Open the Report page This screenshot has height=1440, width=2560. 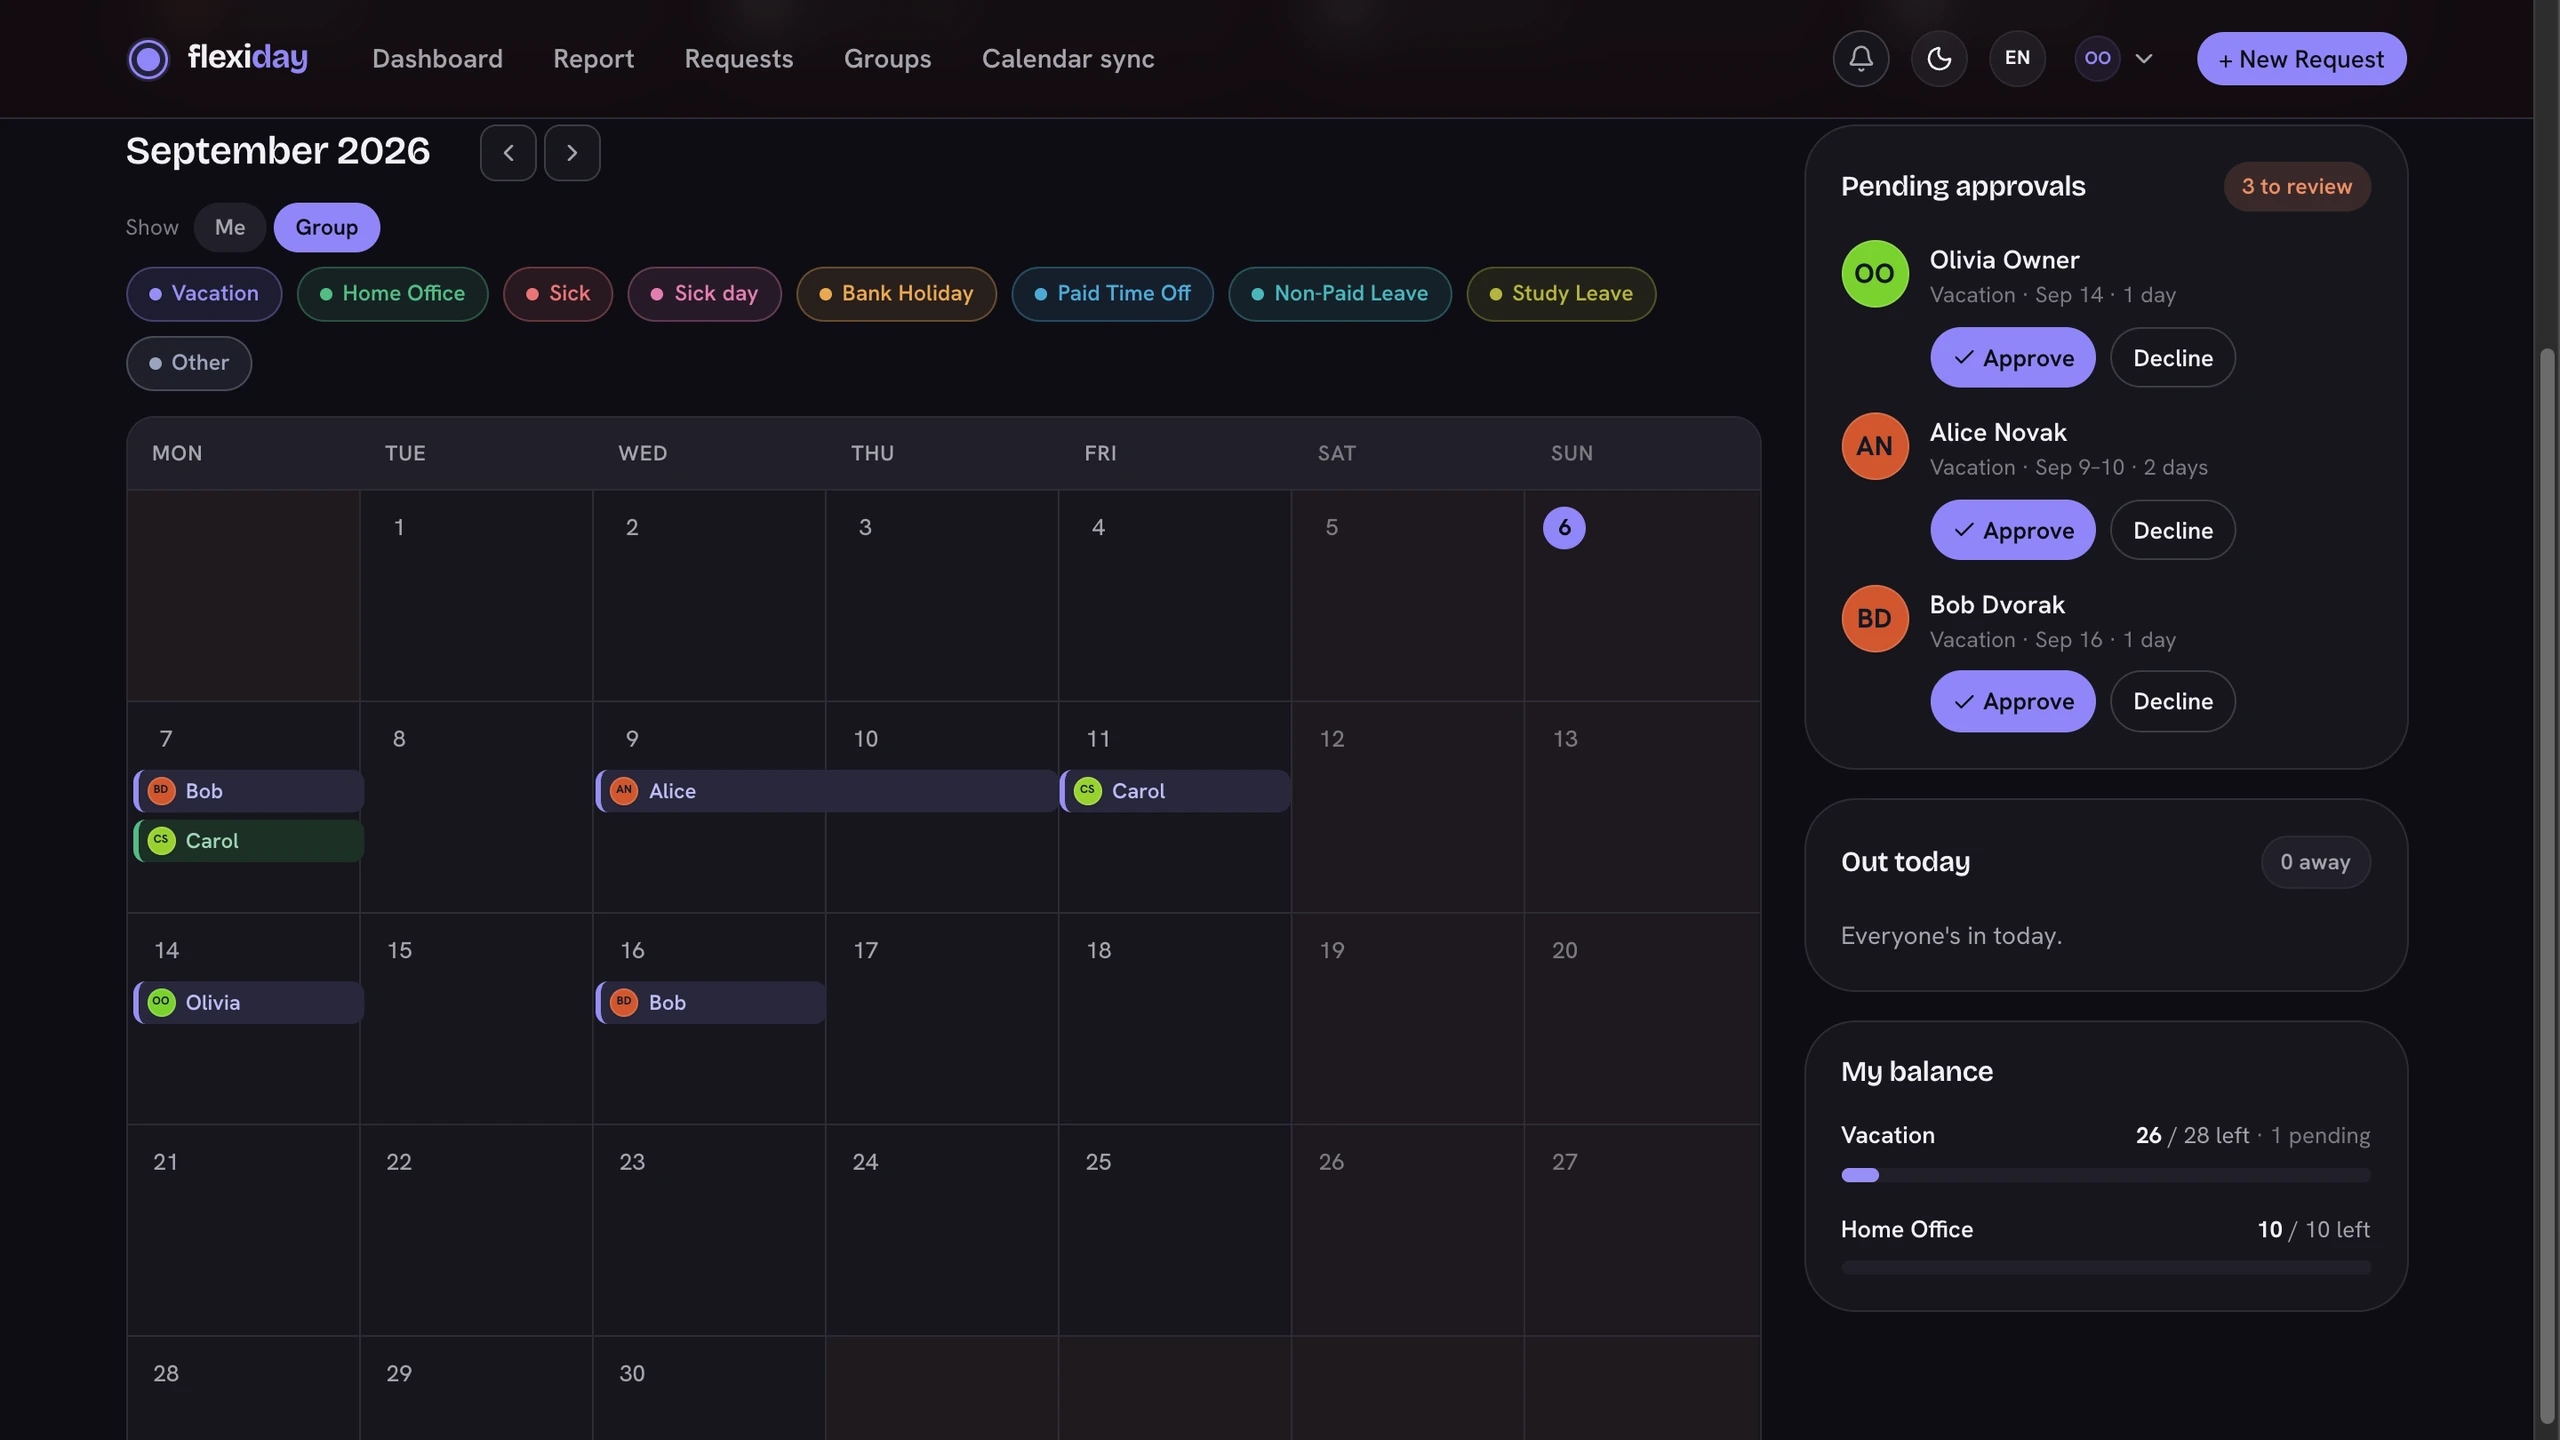pyautogui.click(x=593, y=58)
